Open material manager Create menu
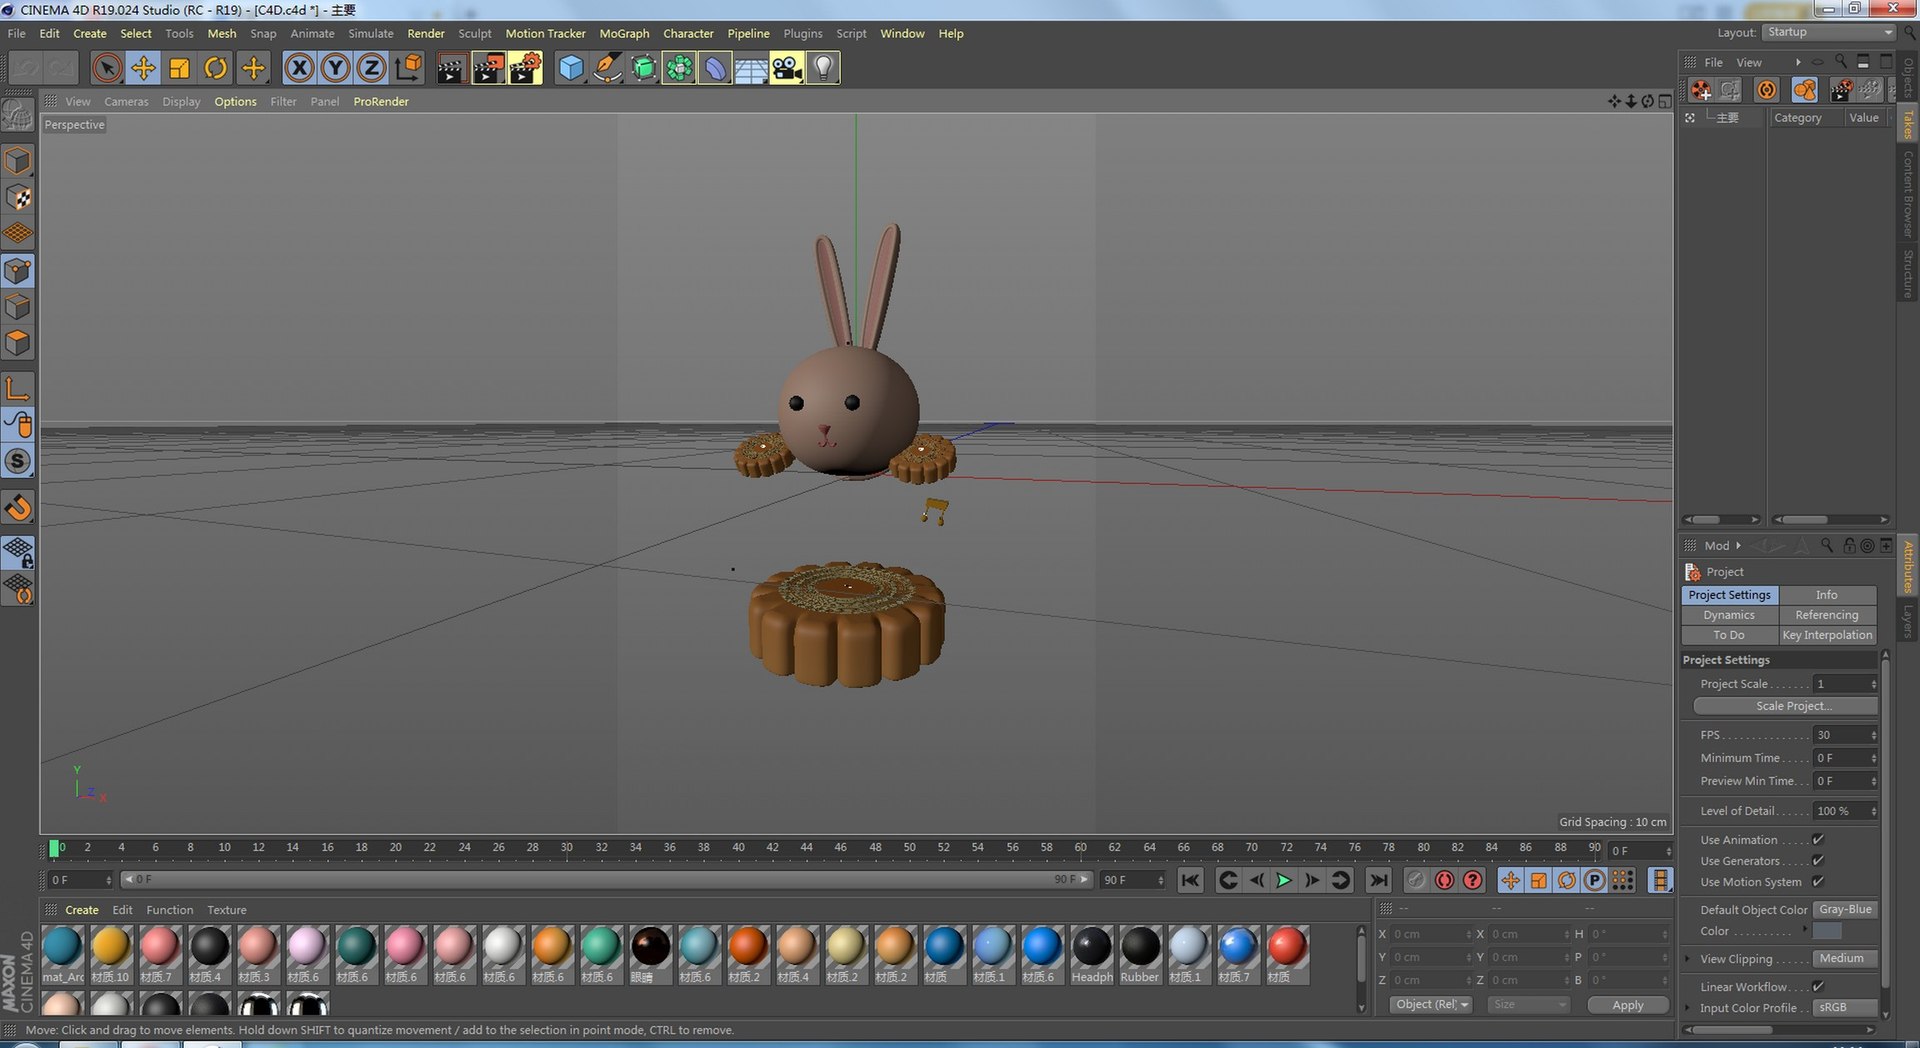The height and width of the screenshot is (1048, 1920). pyautogui.click(x=81, y=910)
